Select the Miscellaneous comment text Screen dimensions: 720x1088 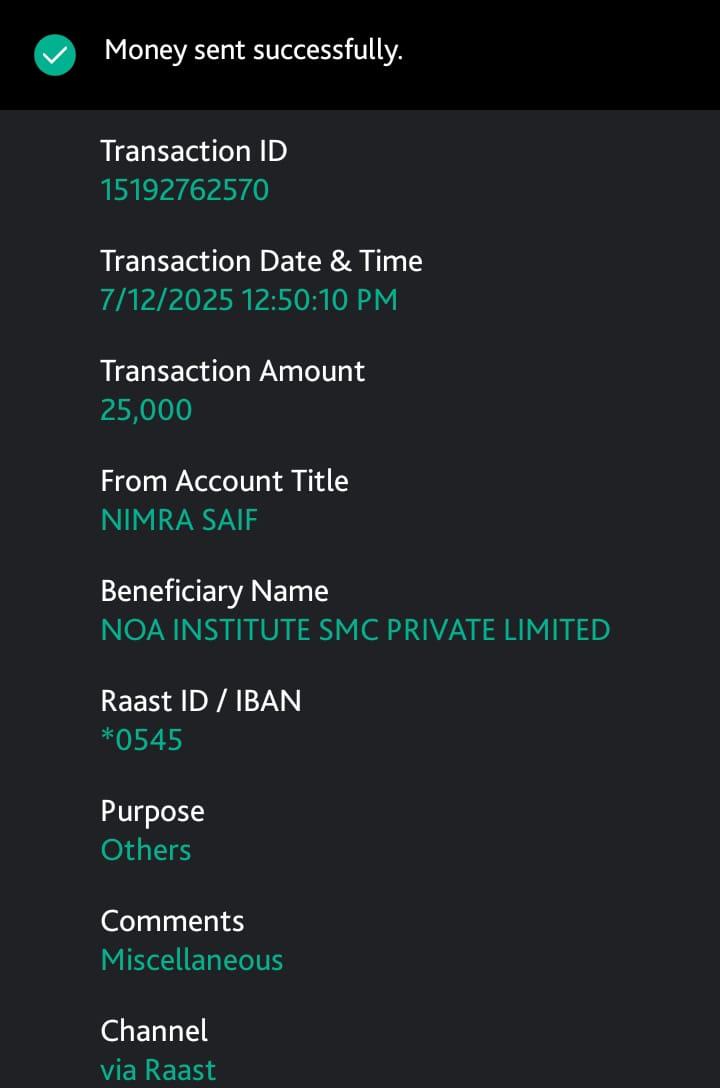click(x=192, y=960)
